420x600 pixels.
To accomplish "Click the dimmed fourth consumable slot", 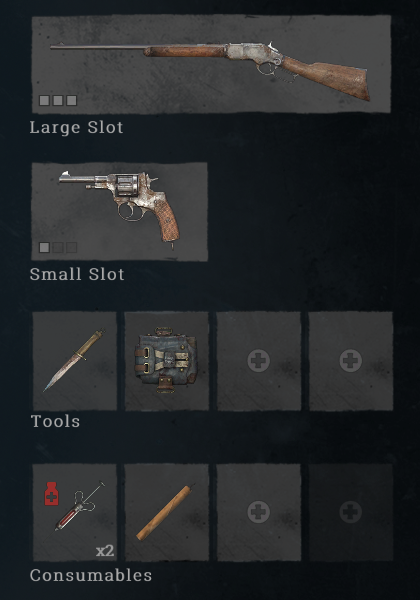I will (351, 512).
